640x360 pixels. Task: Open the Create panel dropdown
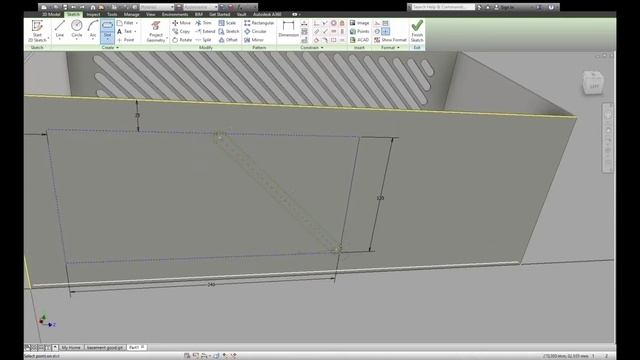coord(110,48)
